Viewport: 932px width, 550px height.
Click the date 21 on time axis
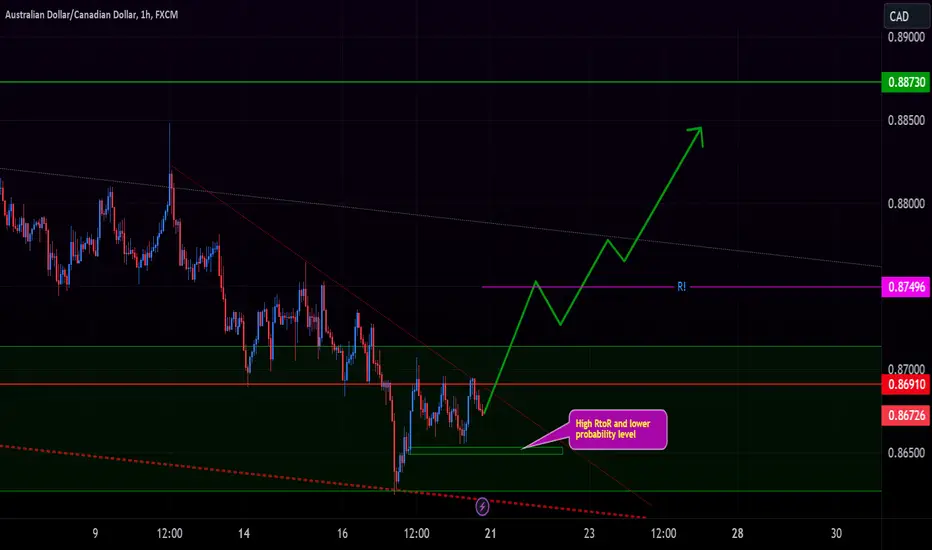490,533
